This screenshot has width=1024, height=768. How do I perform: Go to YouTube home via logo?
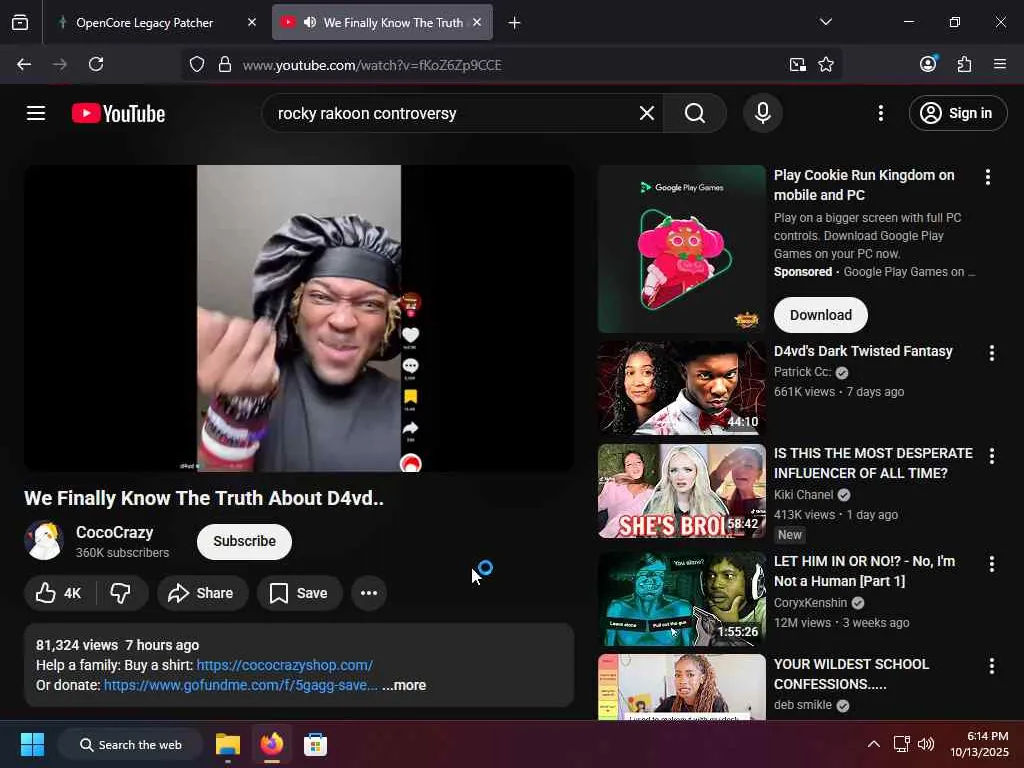tap(118, 114)
